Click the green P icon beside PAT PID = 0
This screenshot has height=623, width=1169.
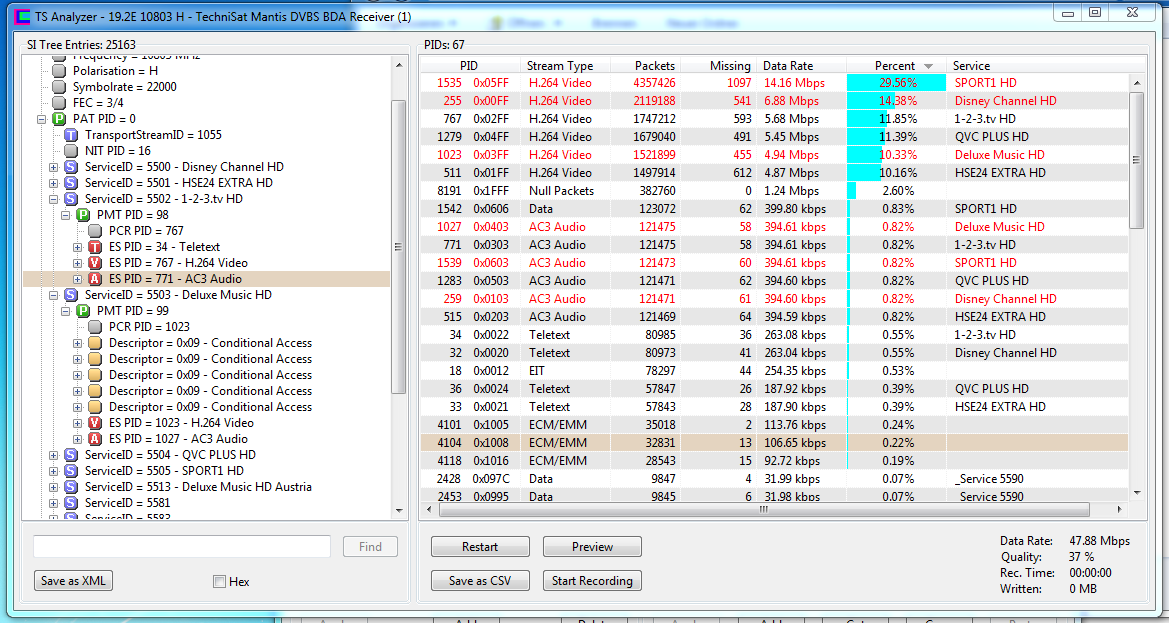[x=59, y=119]
